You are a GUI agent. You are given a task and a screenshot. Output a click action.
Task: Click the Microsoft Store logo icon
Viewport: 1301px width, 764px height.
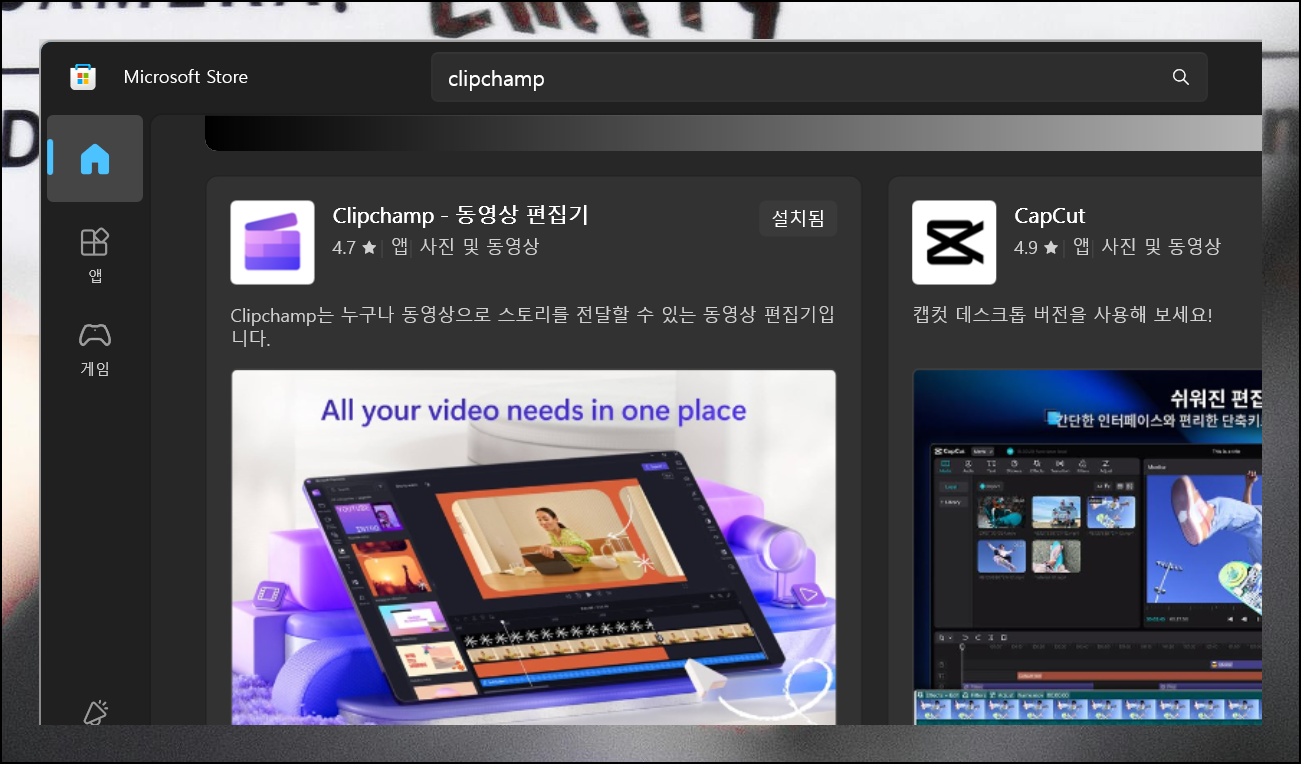coord(83,77)
